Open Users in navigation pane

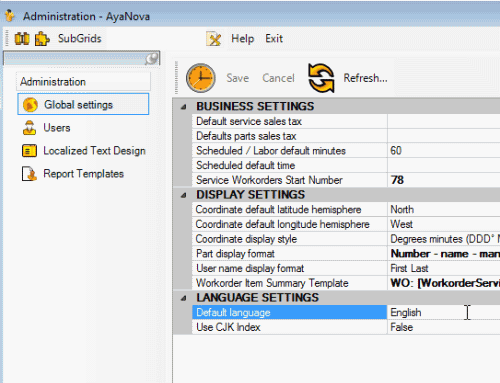[x=57, y=128]
